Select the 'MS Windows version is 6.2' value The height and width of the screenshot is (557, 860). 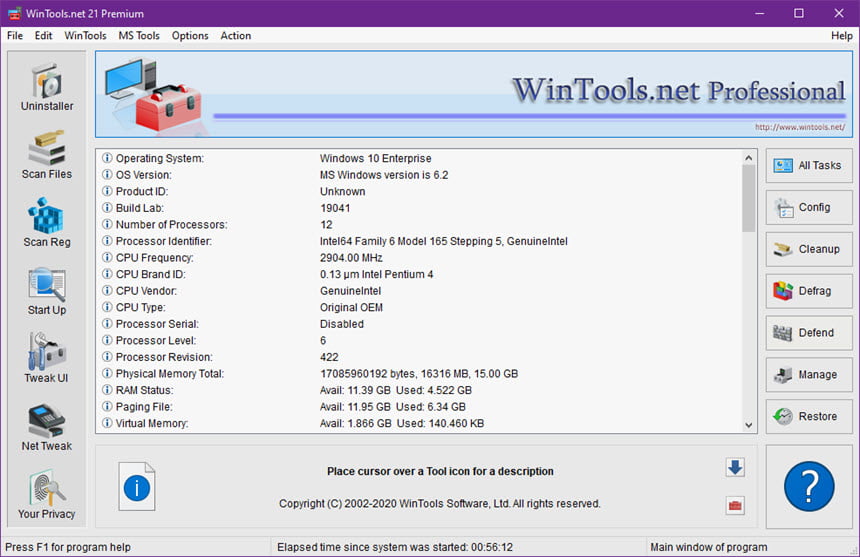(384, 174)
